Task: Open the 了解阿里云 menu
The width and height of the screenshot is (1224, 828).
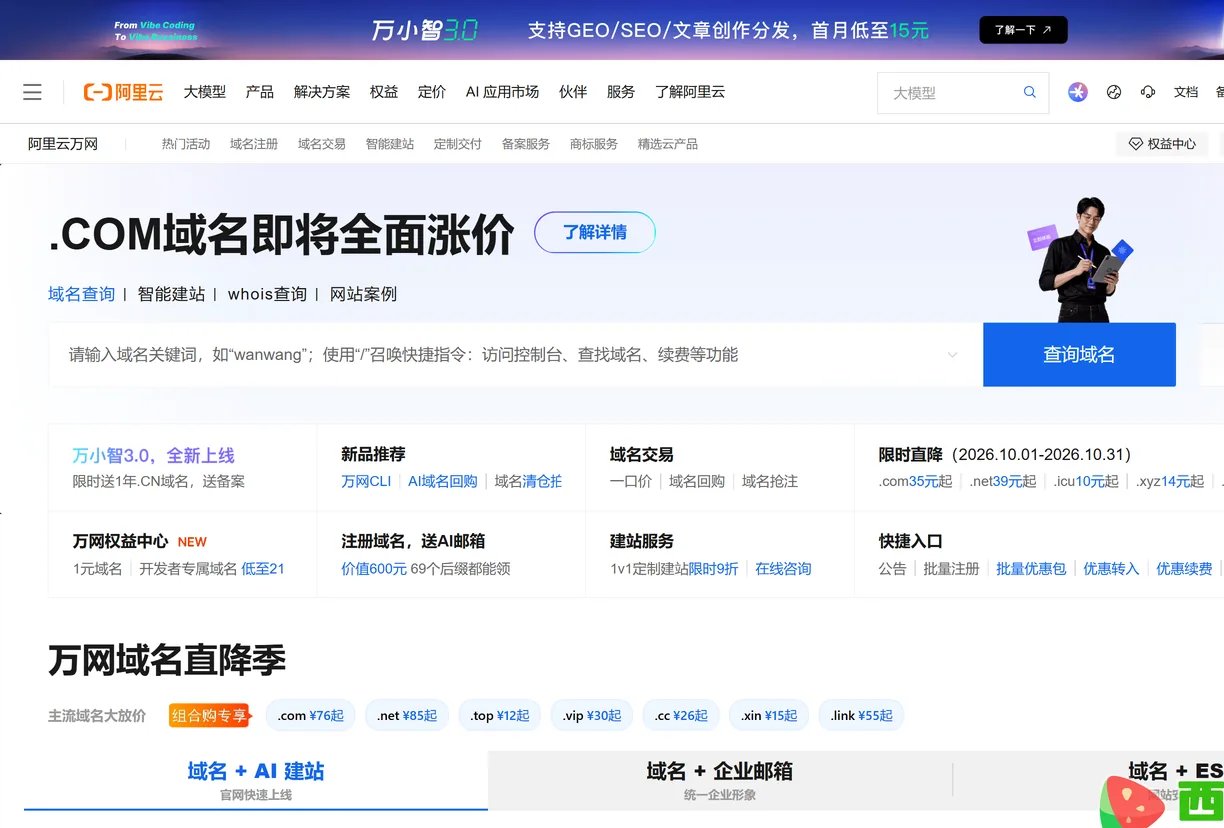Action: point(690,92)
